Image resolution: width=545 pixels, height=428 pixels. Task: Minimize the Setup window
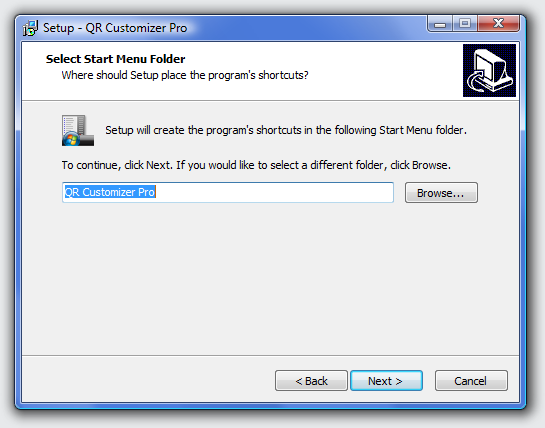click(440, 24)
